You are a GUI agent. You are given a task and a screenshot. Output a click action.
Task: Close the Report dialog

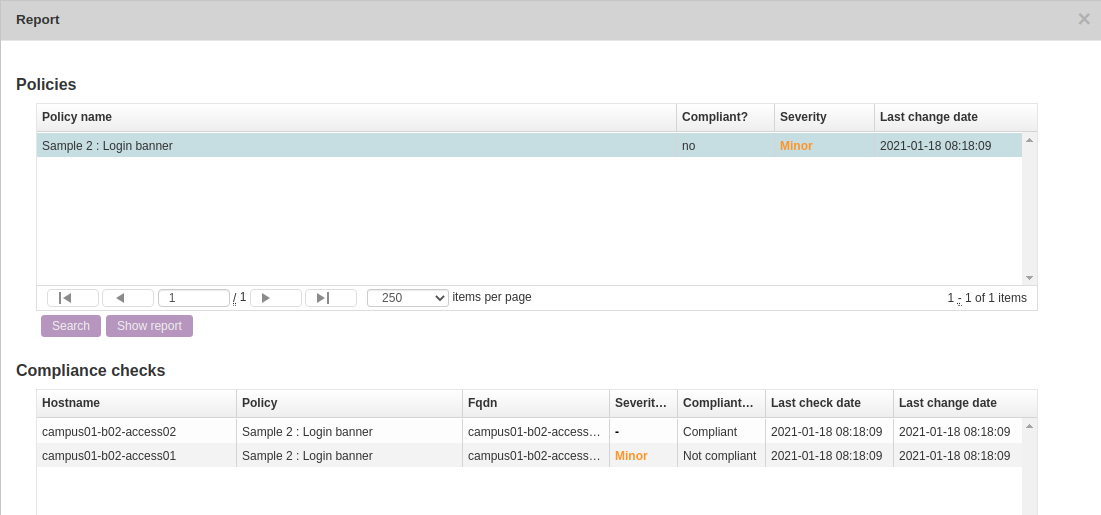pyautogui.click(x=1084, y=19)
